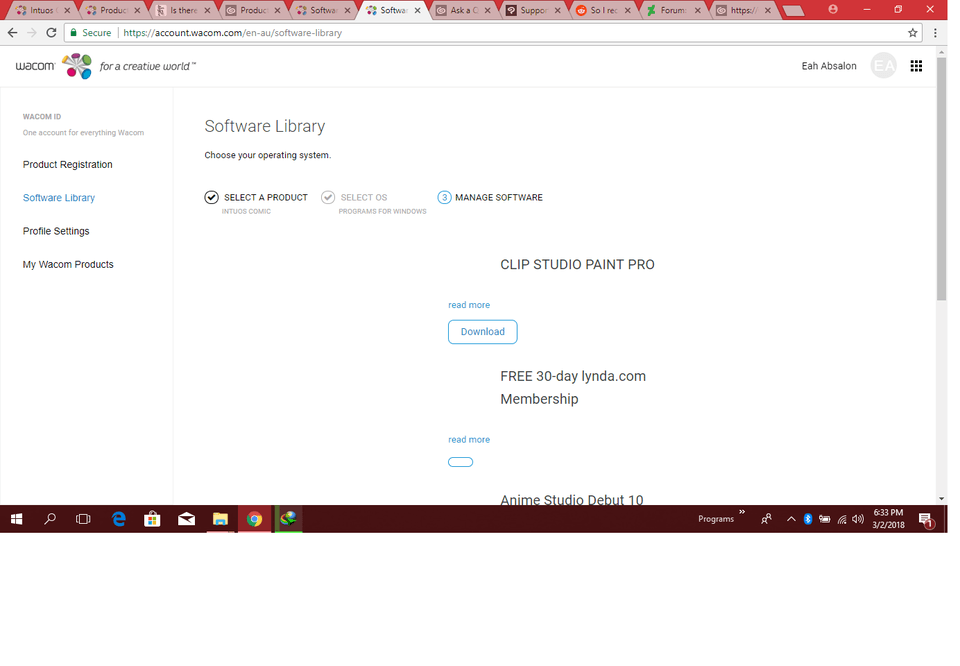Bookmark this page with the star icon

click(912, 33)
